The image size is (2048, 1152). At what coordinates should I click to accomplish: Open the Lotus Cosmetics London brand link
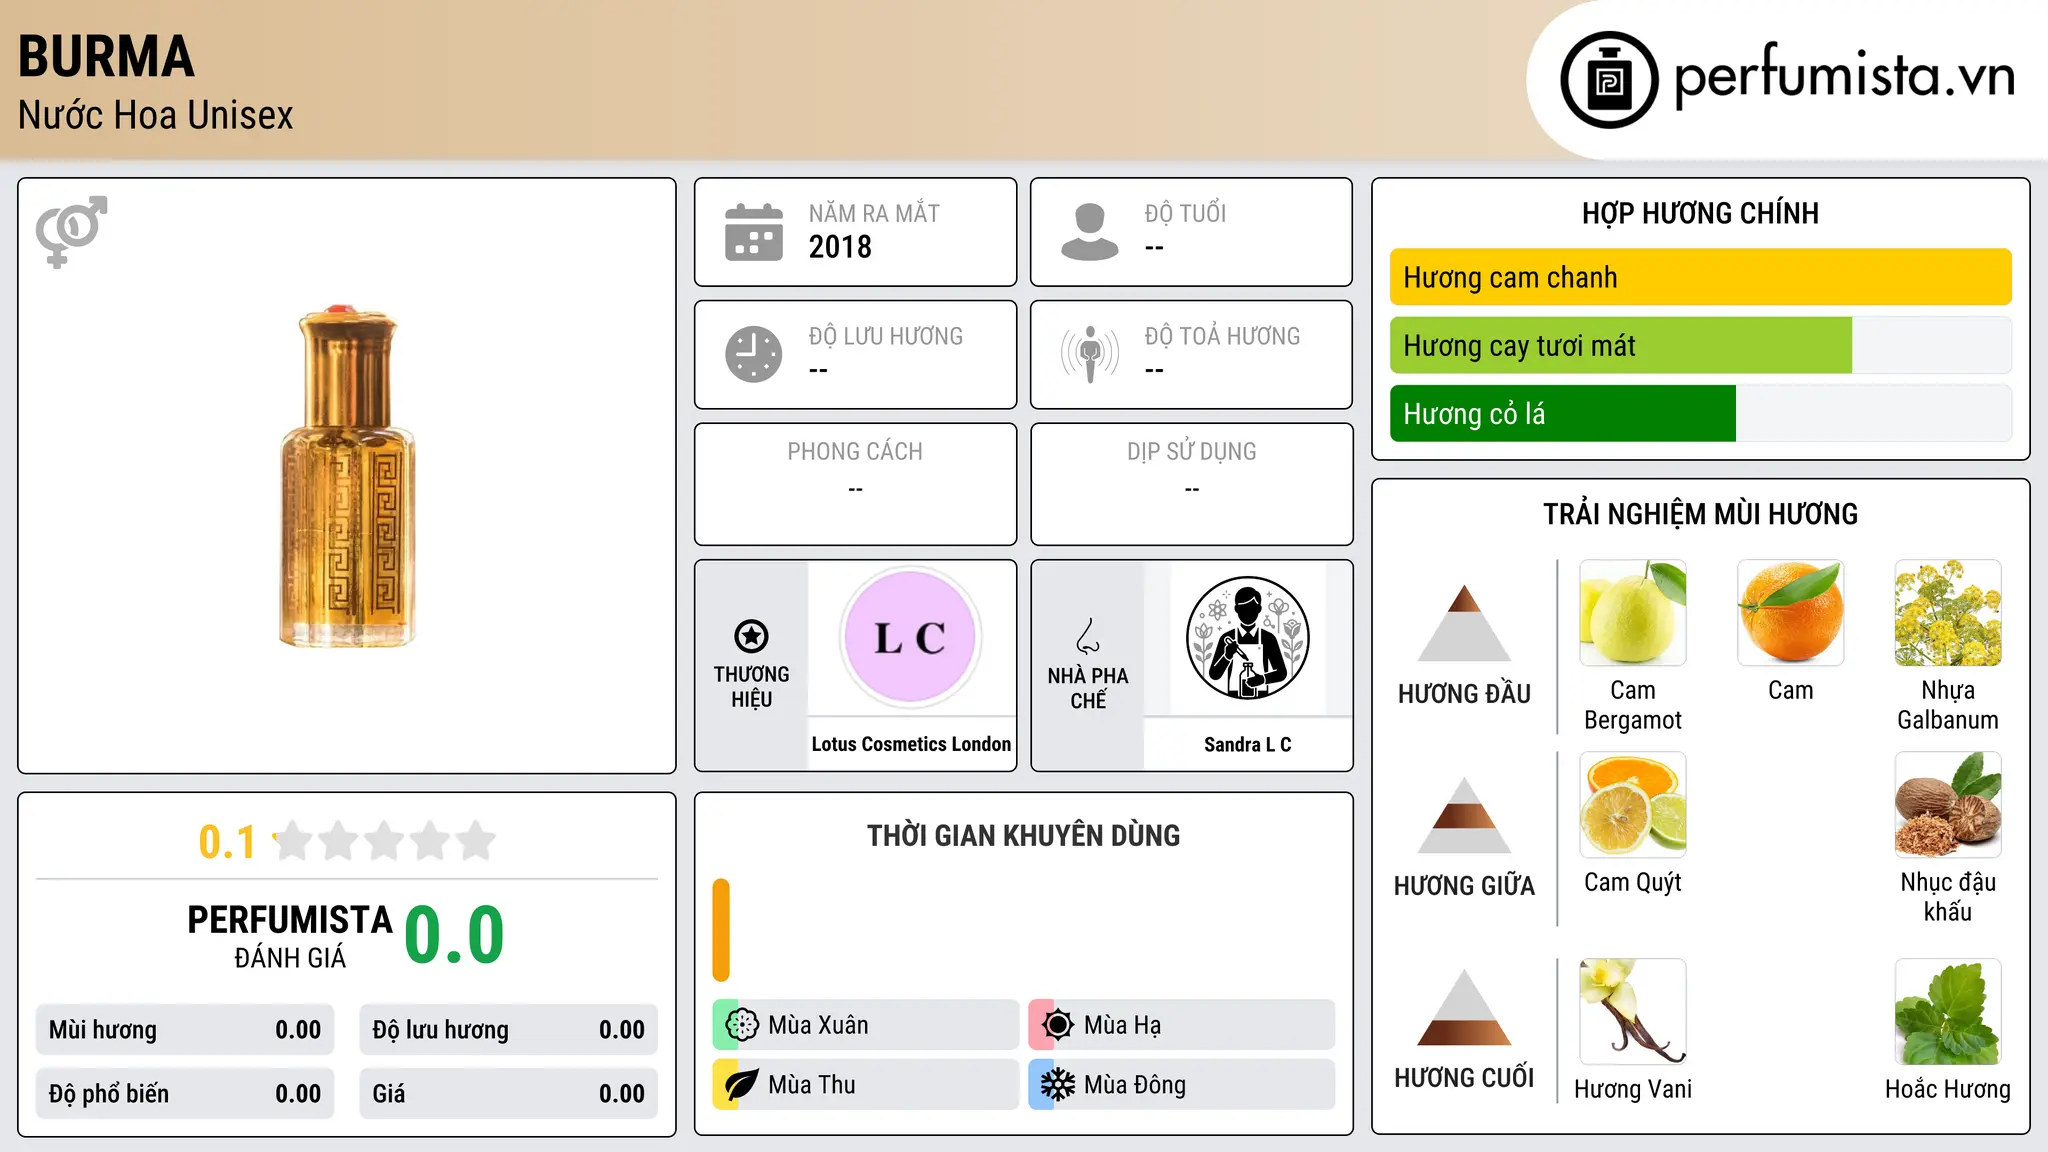point(911,744)
